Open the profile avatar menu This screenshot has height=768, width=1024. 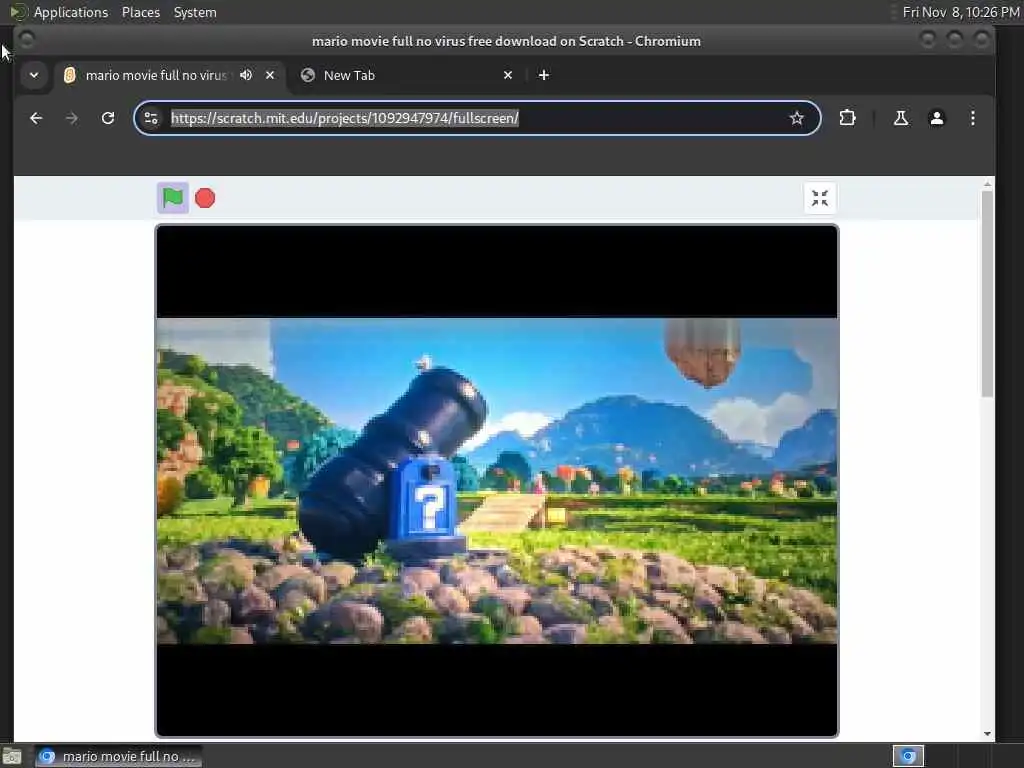pyautogui.click(x=936, y=118)
